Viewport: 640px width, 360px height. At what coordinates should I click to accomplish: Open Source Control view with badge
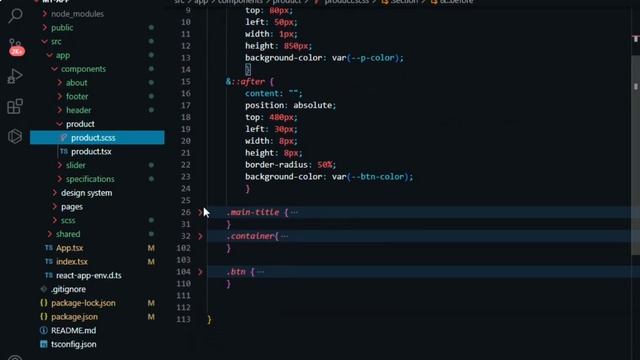point(16,47)
